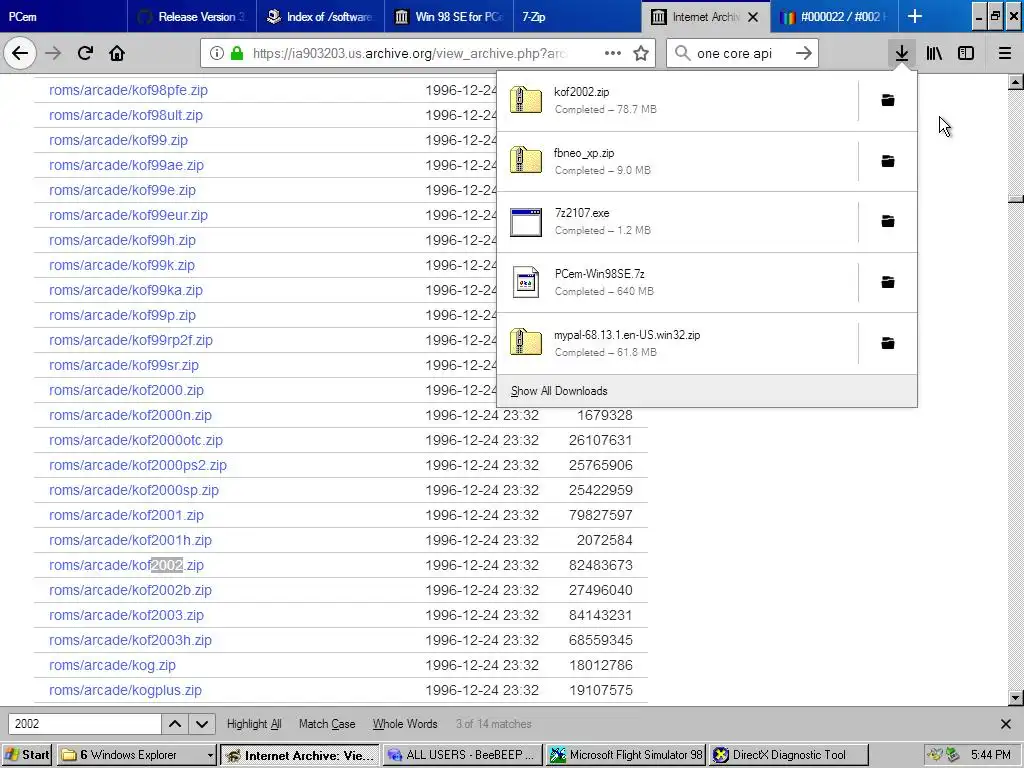Close the find bar
This screenshot has height=768, width=1024.
pyautogui.click(x=1006, y=724)
